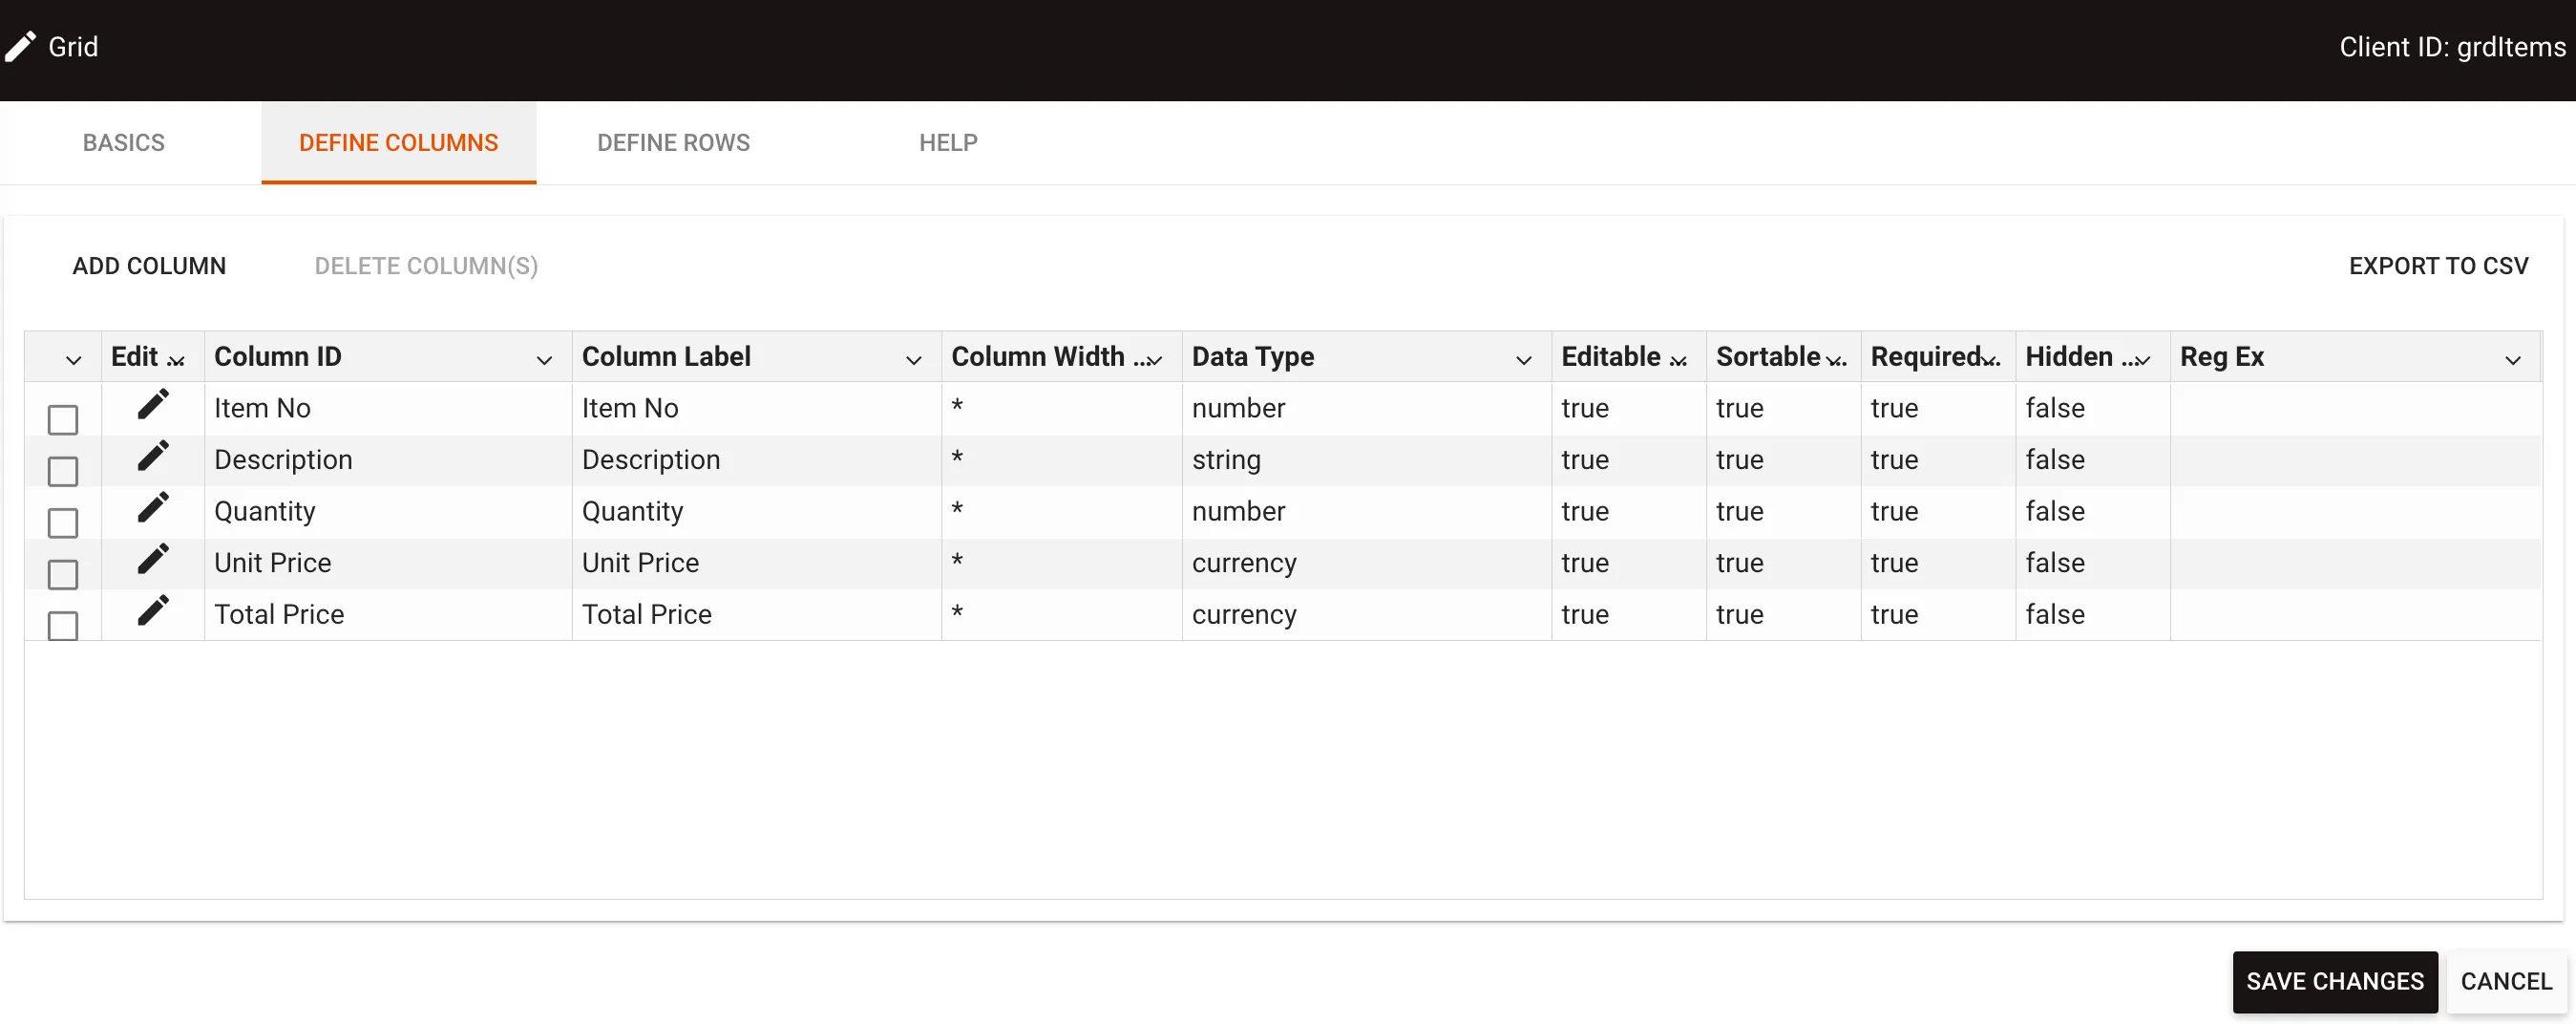Click the Grid pencil icon in the header
2576x1024 pixels.
[21, 46]
